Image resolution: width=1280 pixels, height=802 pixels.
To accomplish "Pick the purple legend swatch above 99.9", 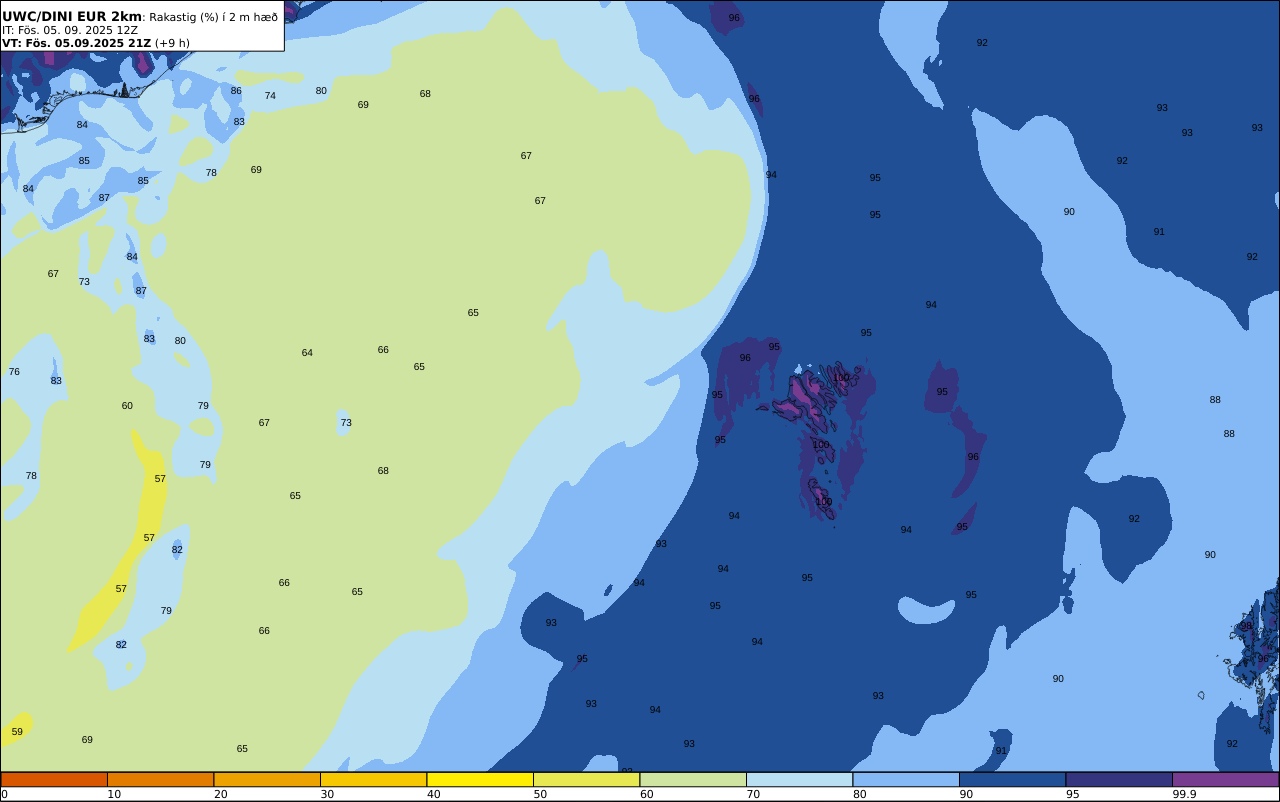I will click(1225, 779).
